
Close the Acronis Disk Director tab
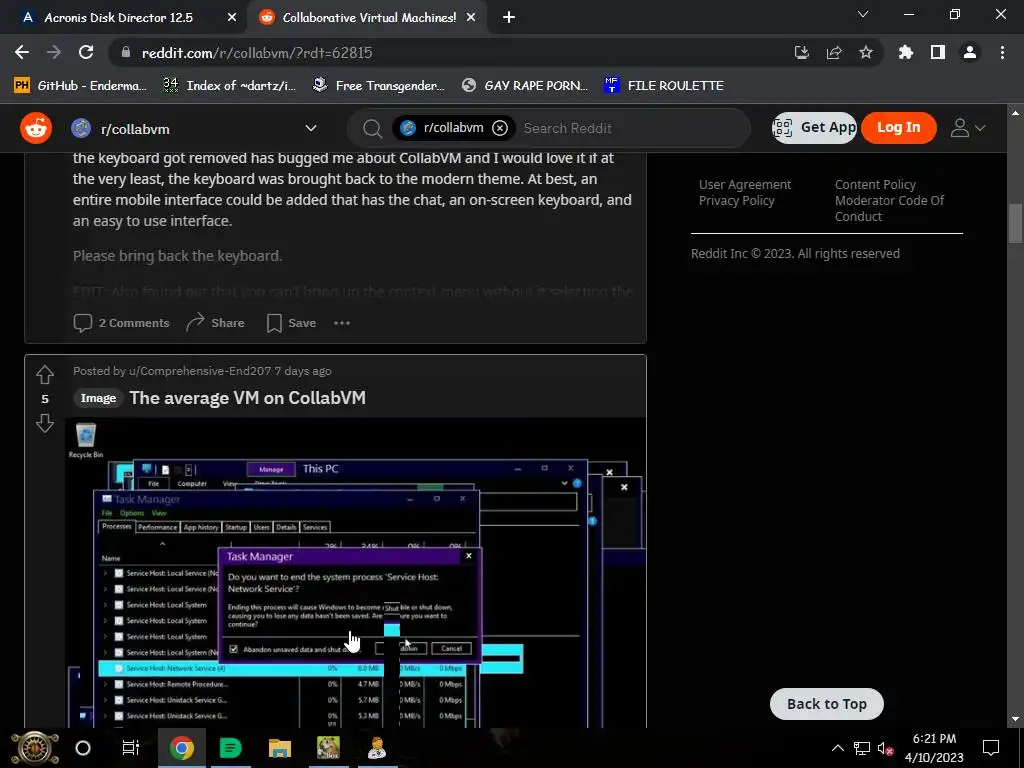[231, 18]
